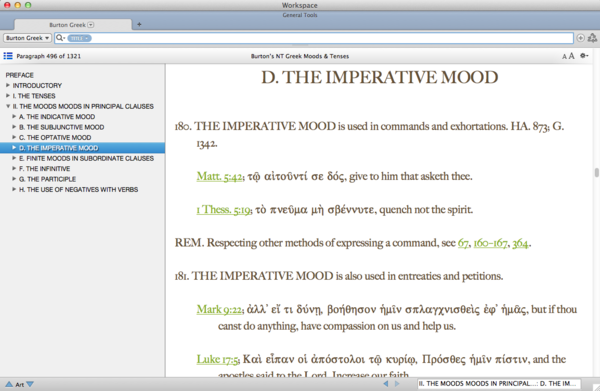
Task: Click heading 'D. THE IMPERATIVE MOOD'
Action: tap(380, 77)
